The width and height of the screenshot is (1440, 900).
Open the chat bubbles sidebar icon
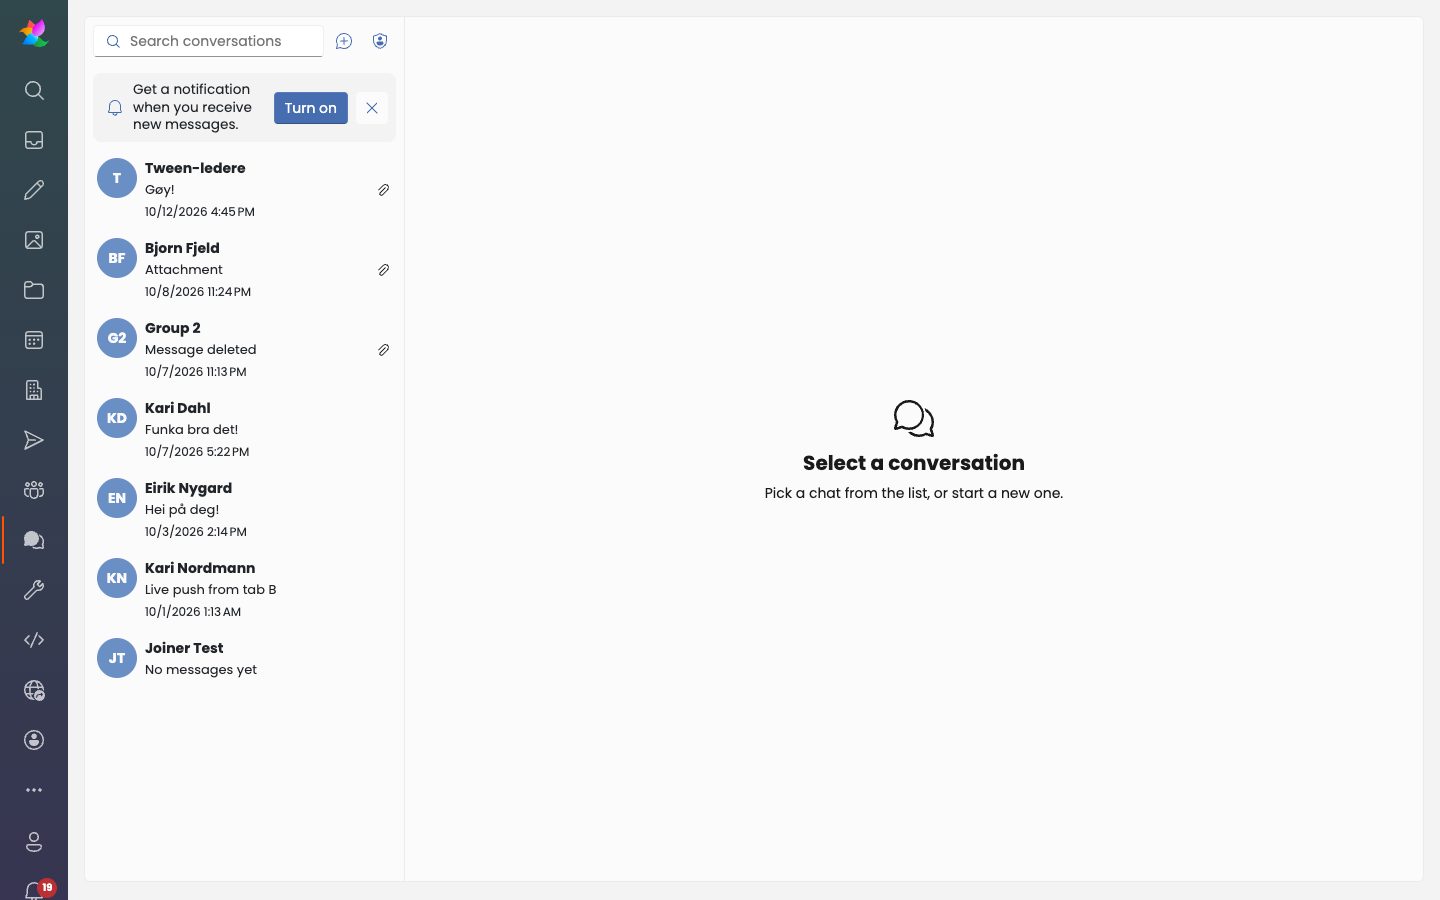[34, 540]
